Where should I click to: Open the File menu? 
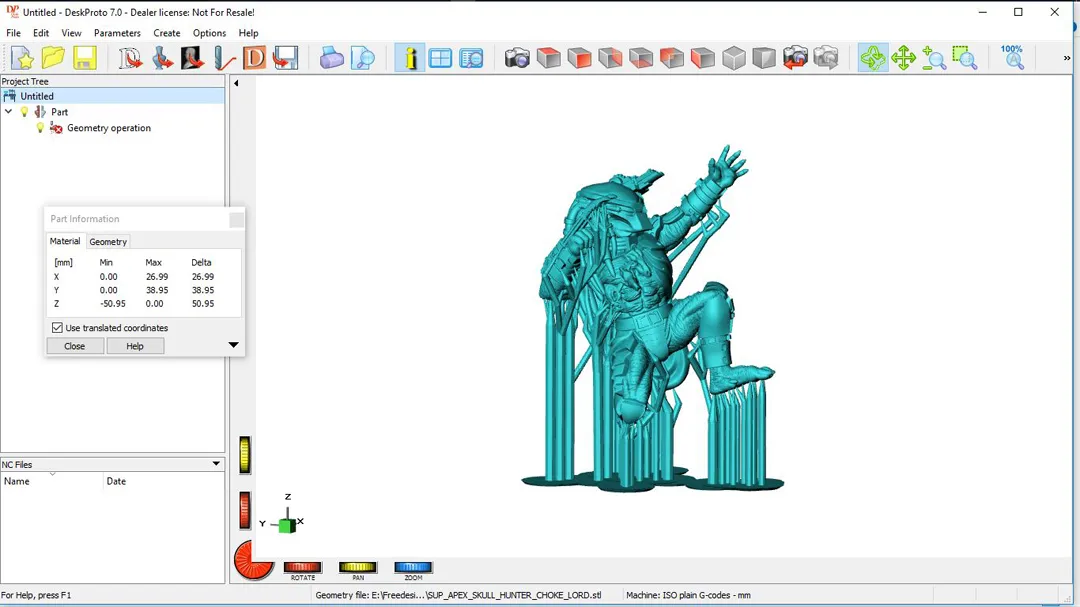13,33
